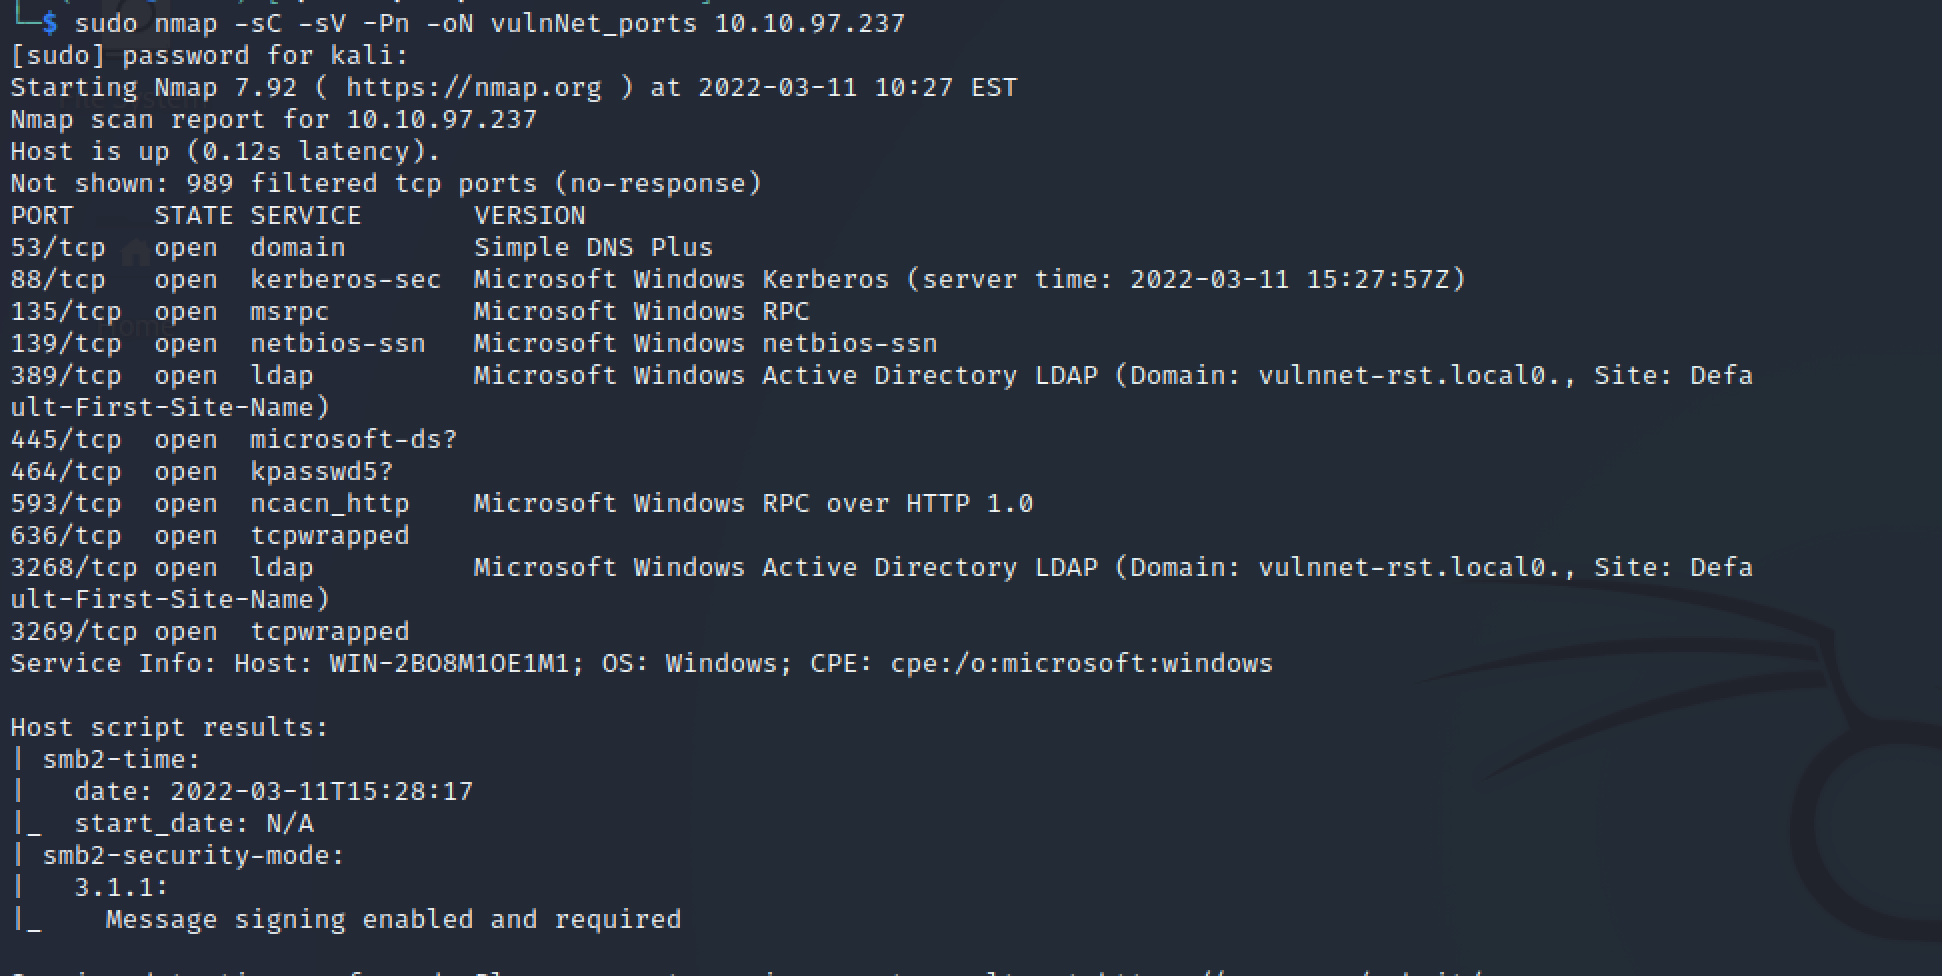Click the smb2-time script heading
The width and height of the screenshot is (1942, 976).
pos(122,759)
